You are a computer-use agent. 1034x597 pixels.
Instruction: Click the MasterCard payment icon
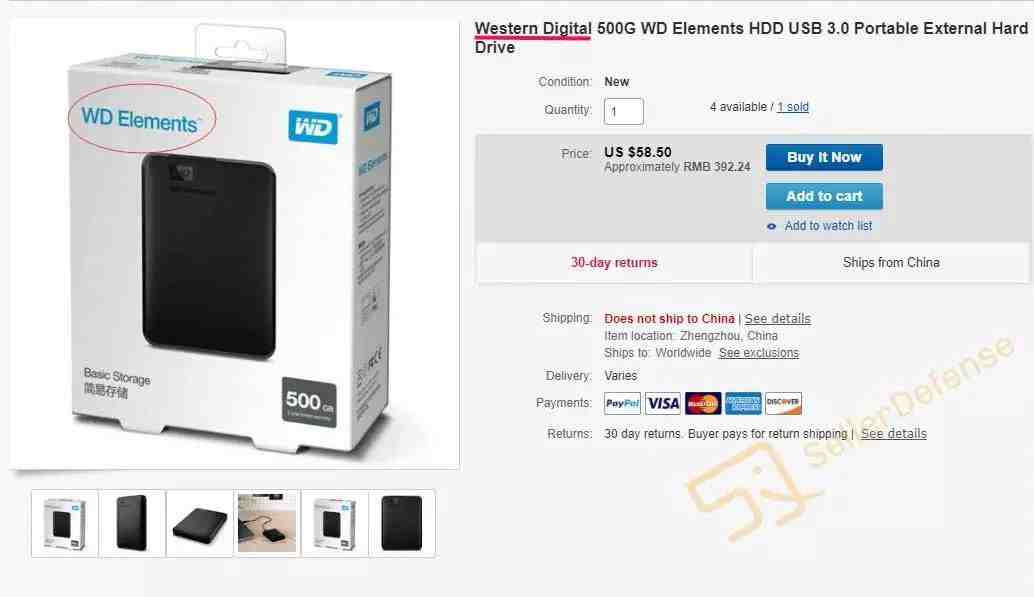click(703, 403)
